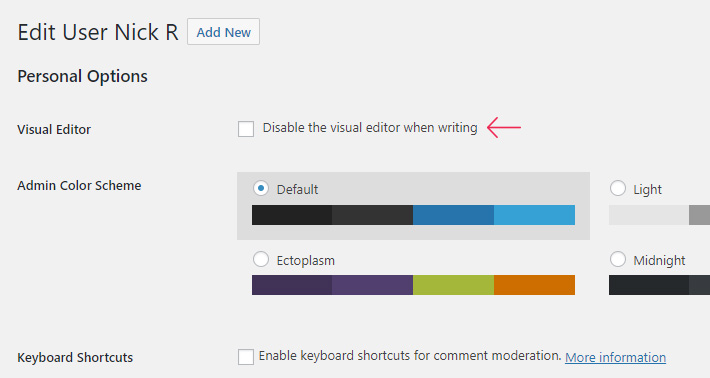The width and height of the screenshot is (710, 378).
Task: Open the More information link
Action: [615, 357]
